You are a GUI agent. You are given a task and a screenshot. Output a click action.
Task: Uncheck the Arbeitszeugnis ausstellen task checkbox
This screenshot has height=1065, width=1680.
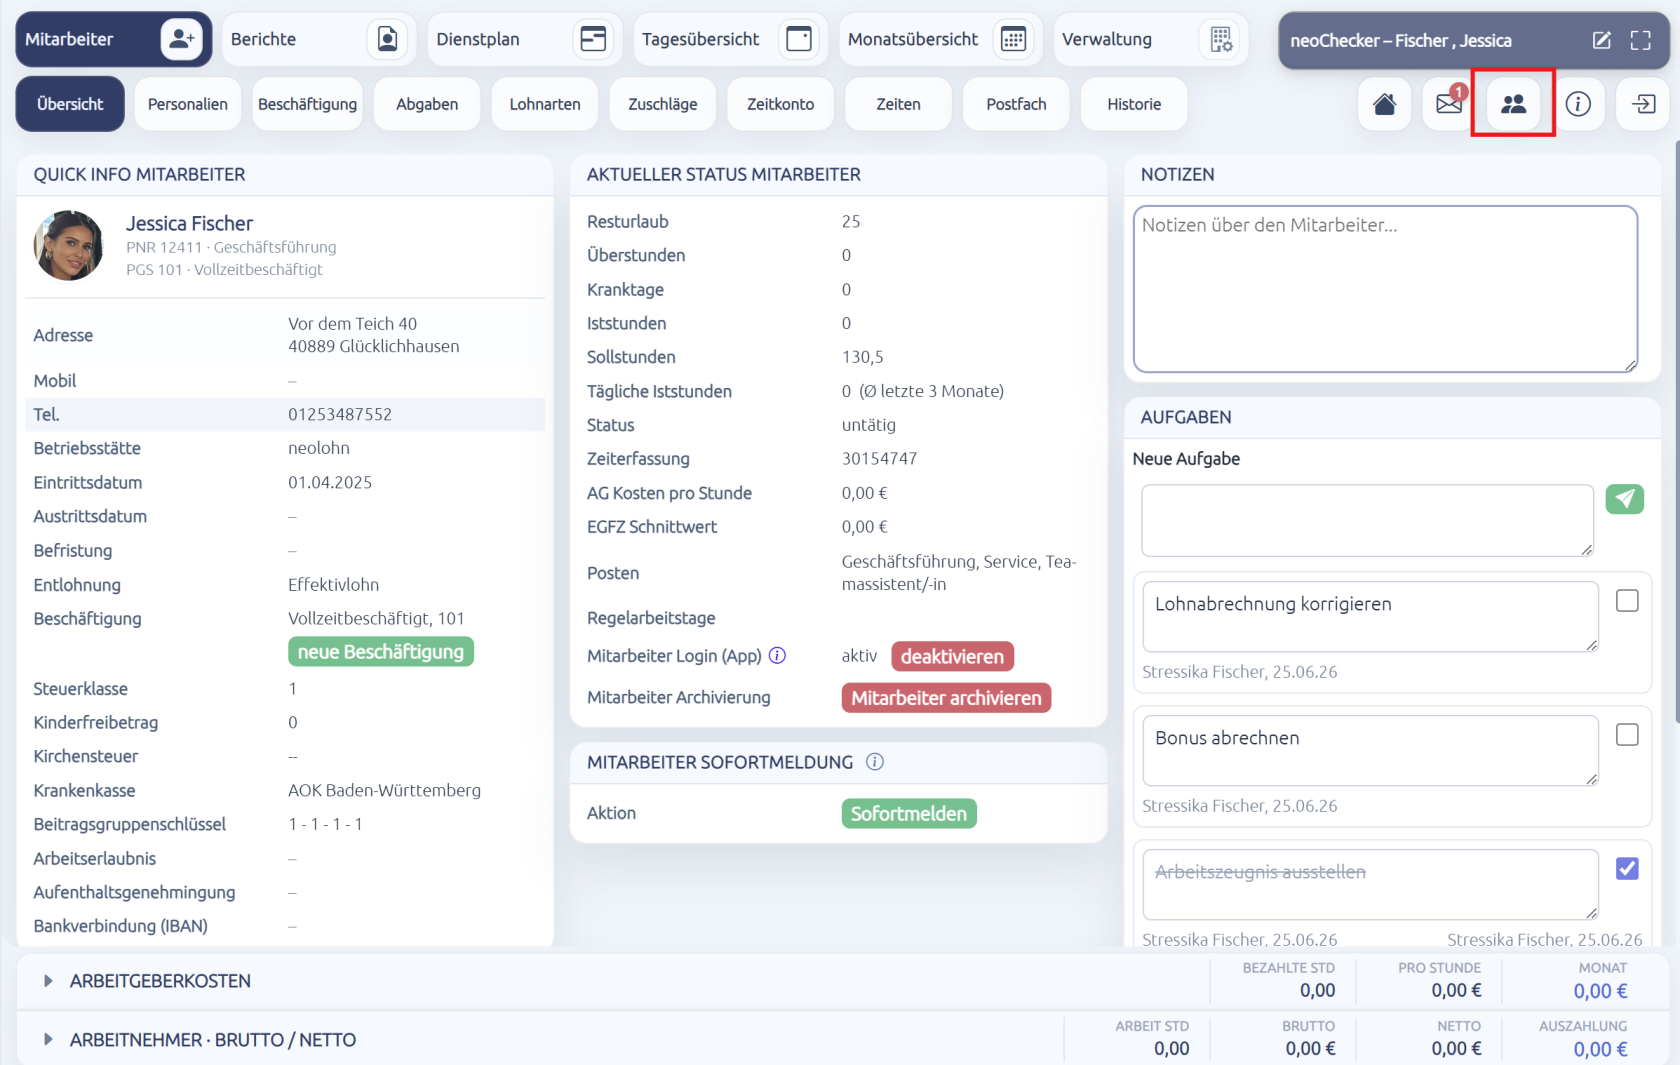(x=1627, y=869)
